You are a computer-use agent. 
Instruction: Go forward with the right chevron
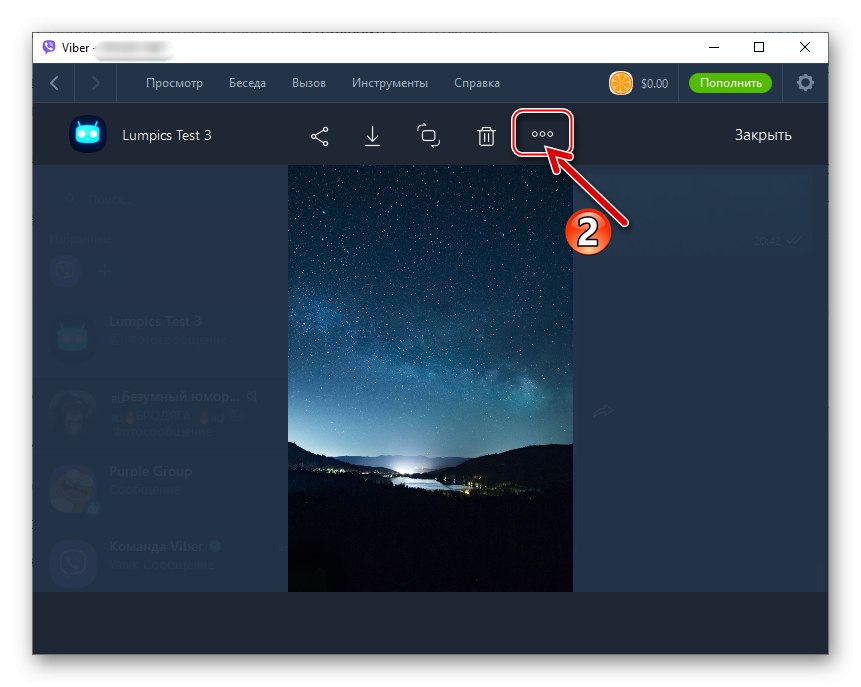[96, 83]
